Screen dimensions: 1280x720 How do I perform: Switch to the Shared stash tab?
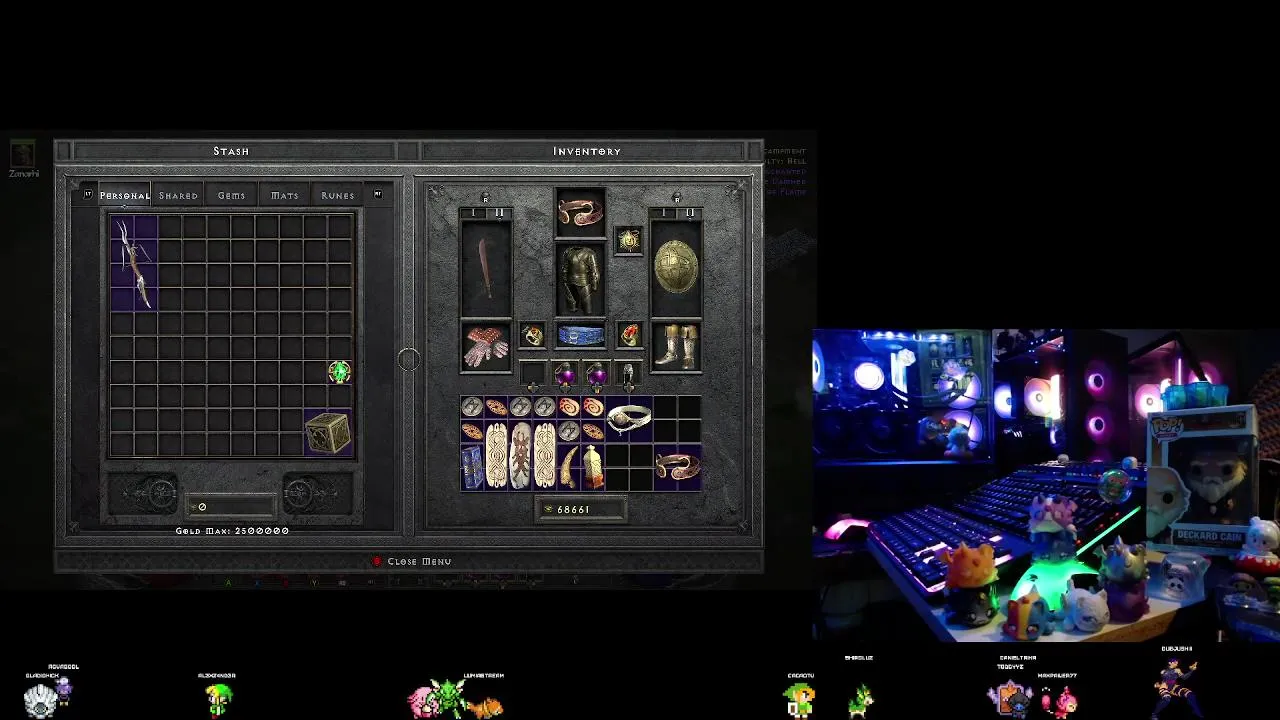pyautogui.click(x=178, y=195)
